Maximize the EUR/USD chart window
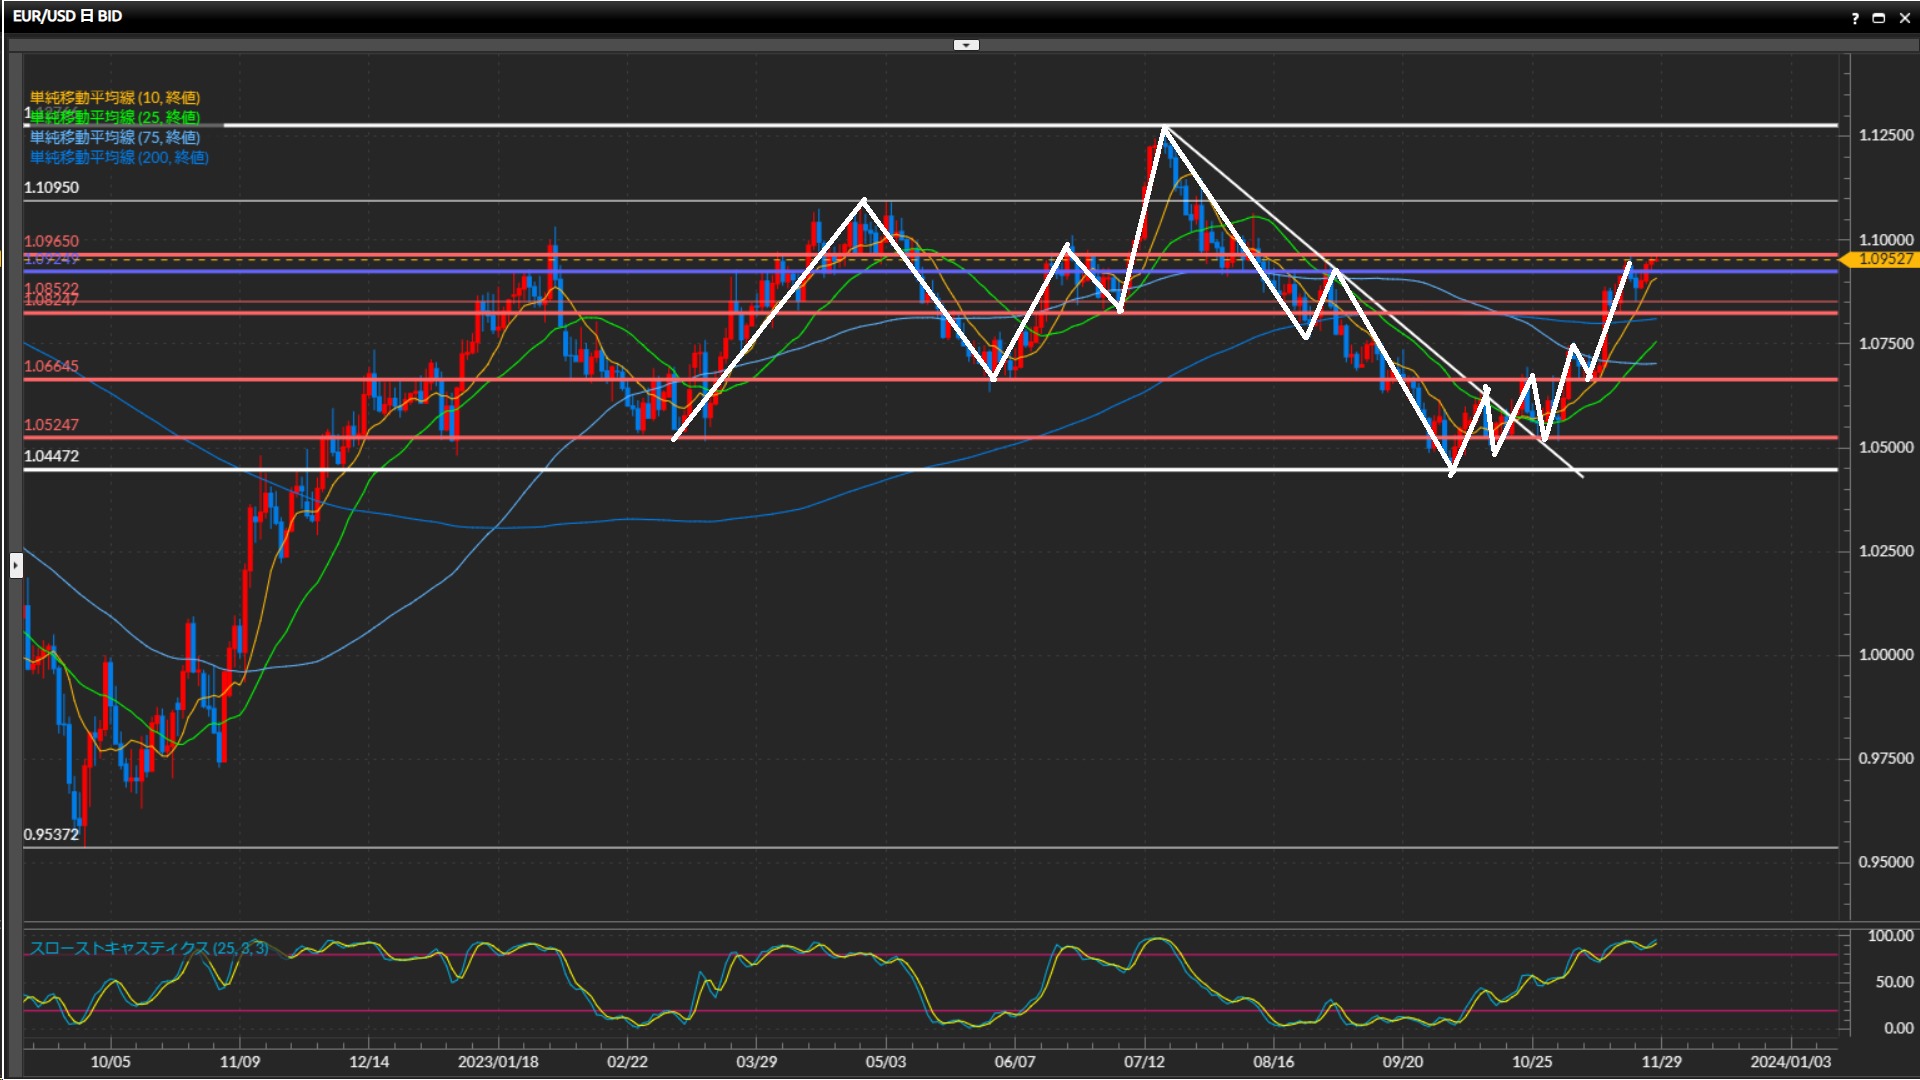 [x=1879, y=18]
